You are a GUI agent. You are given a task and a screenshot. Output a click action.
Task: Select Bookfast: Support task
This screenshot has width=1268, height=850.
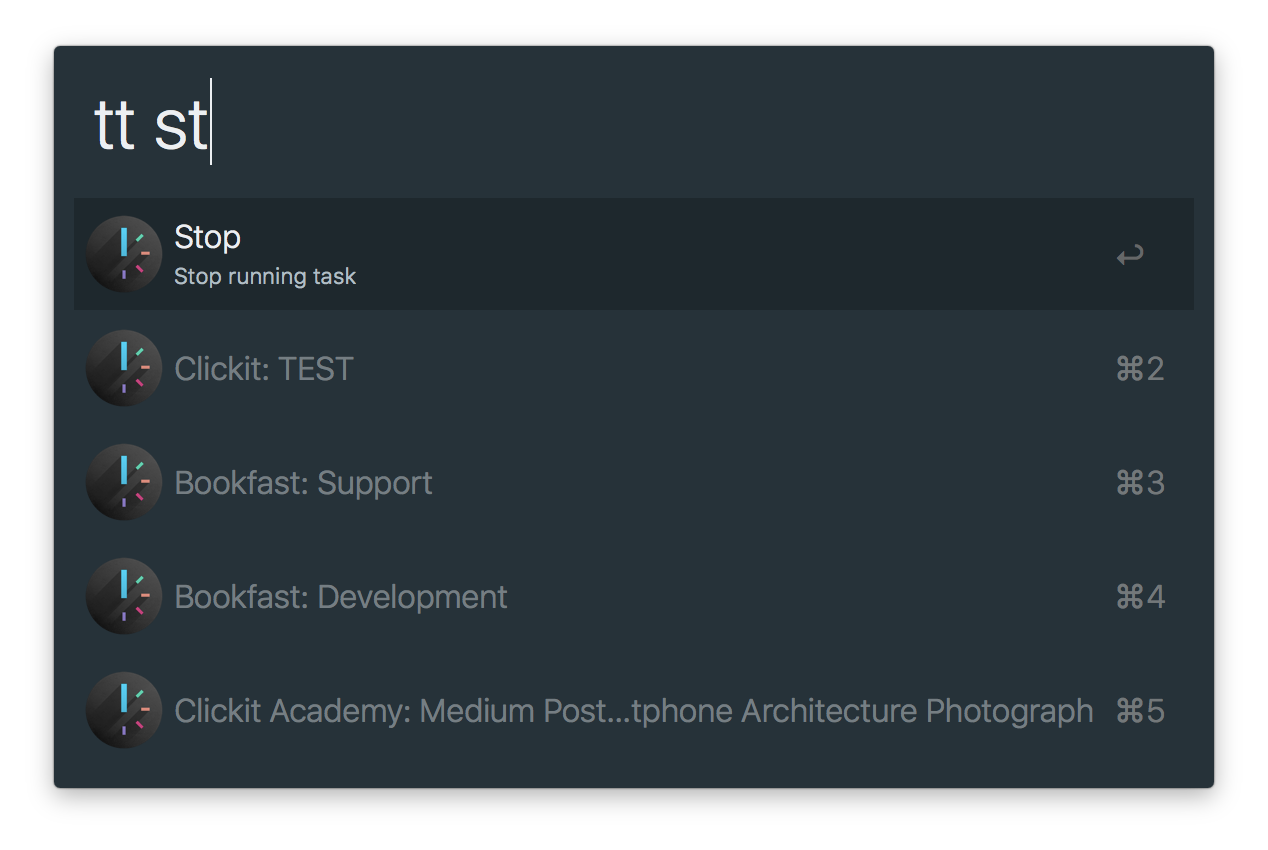click(x=633, y=482)
